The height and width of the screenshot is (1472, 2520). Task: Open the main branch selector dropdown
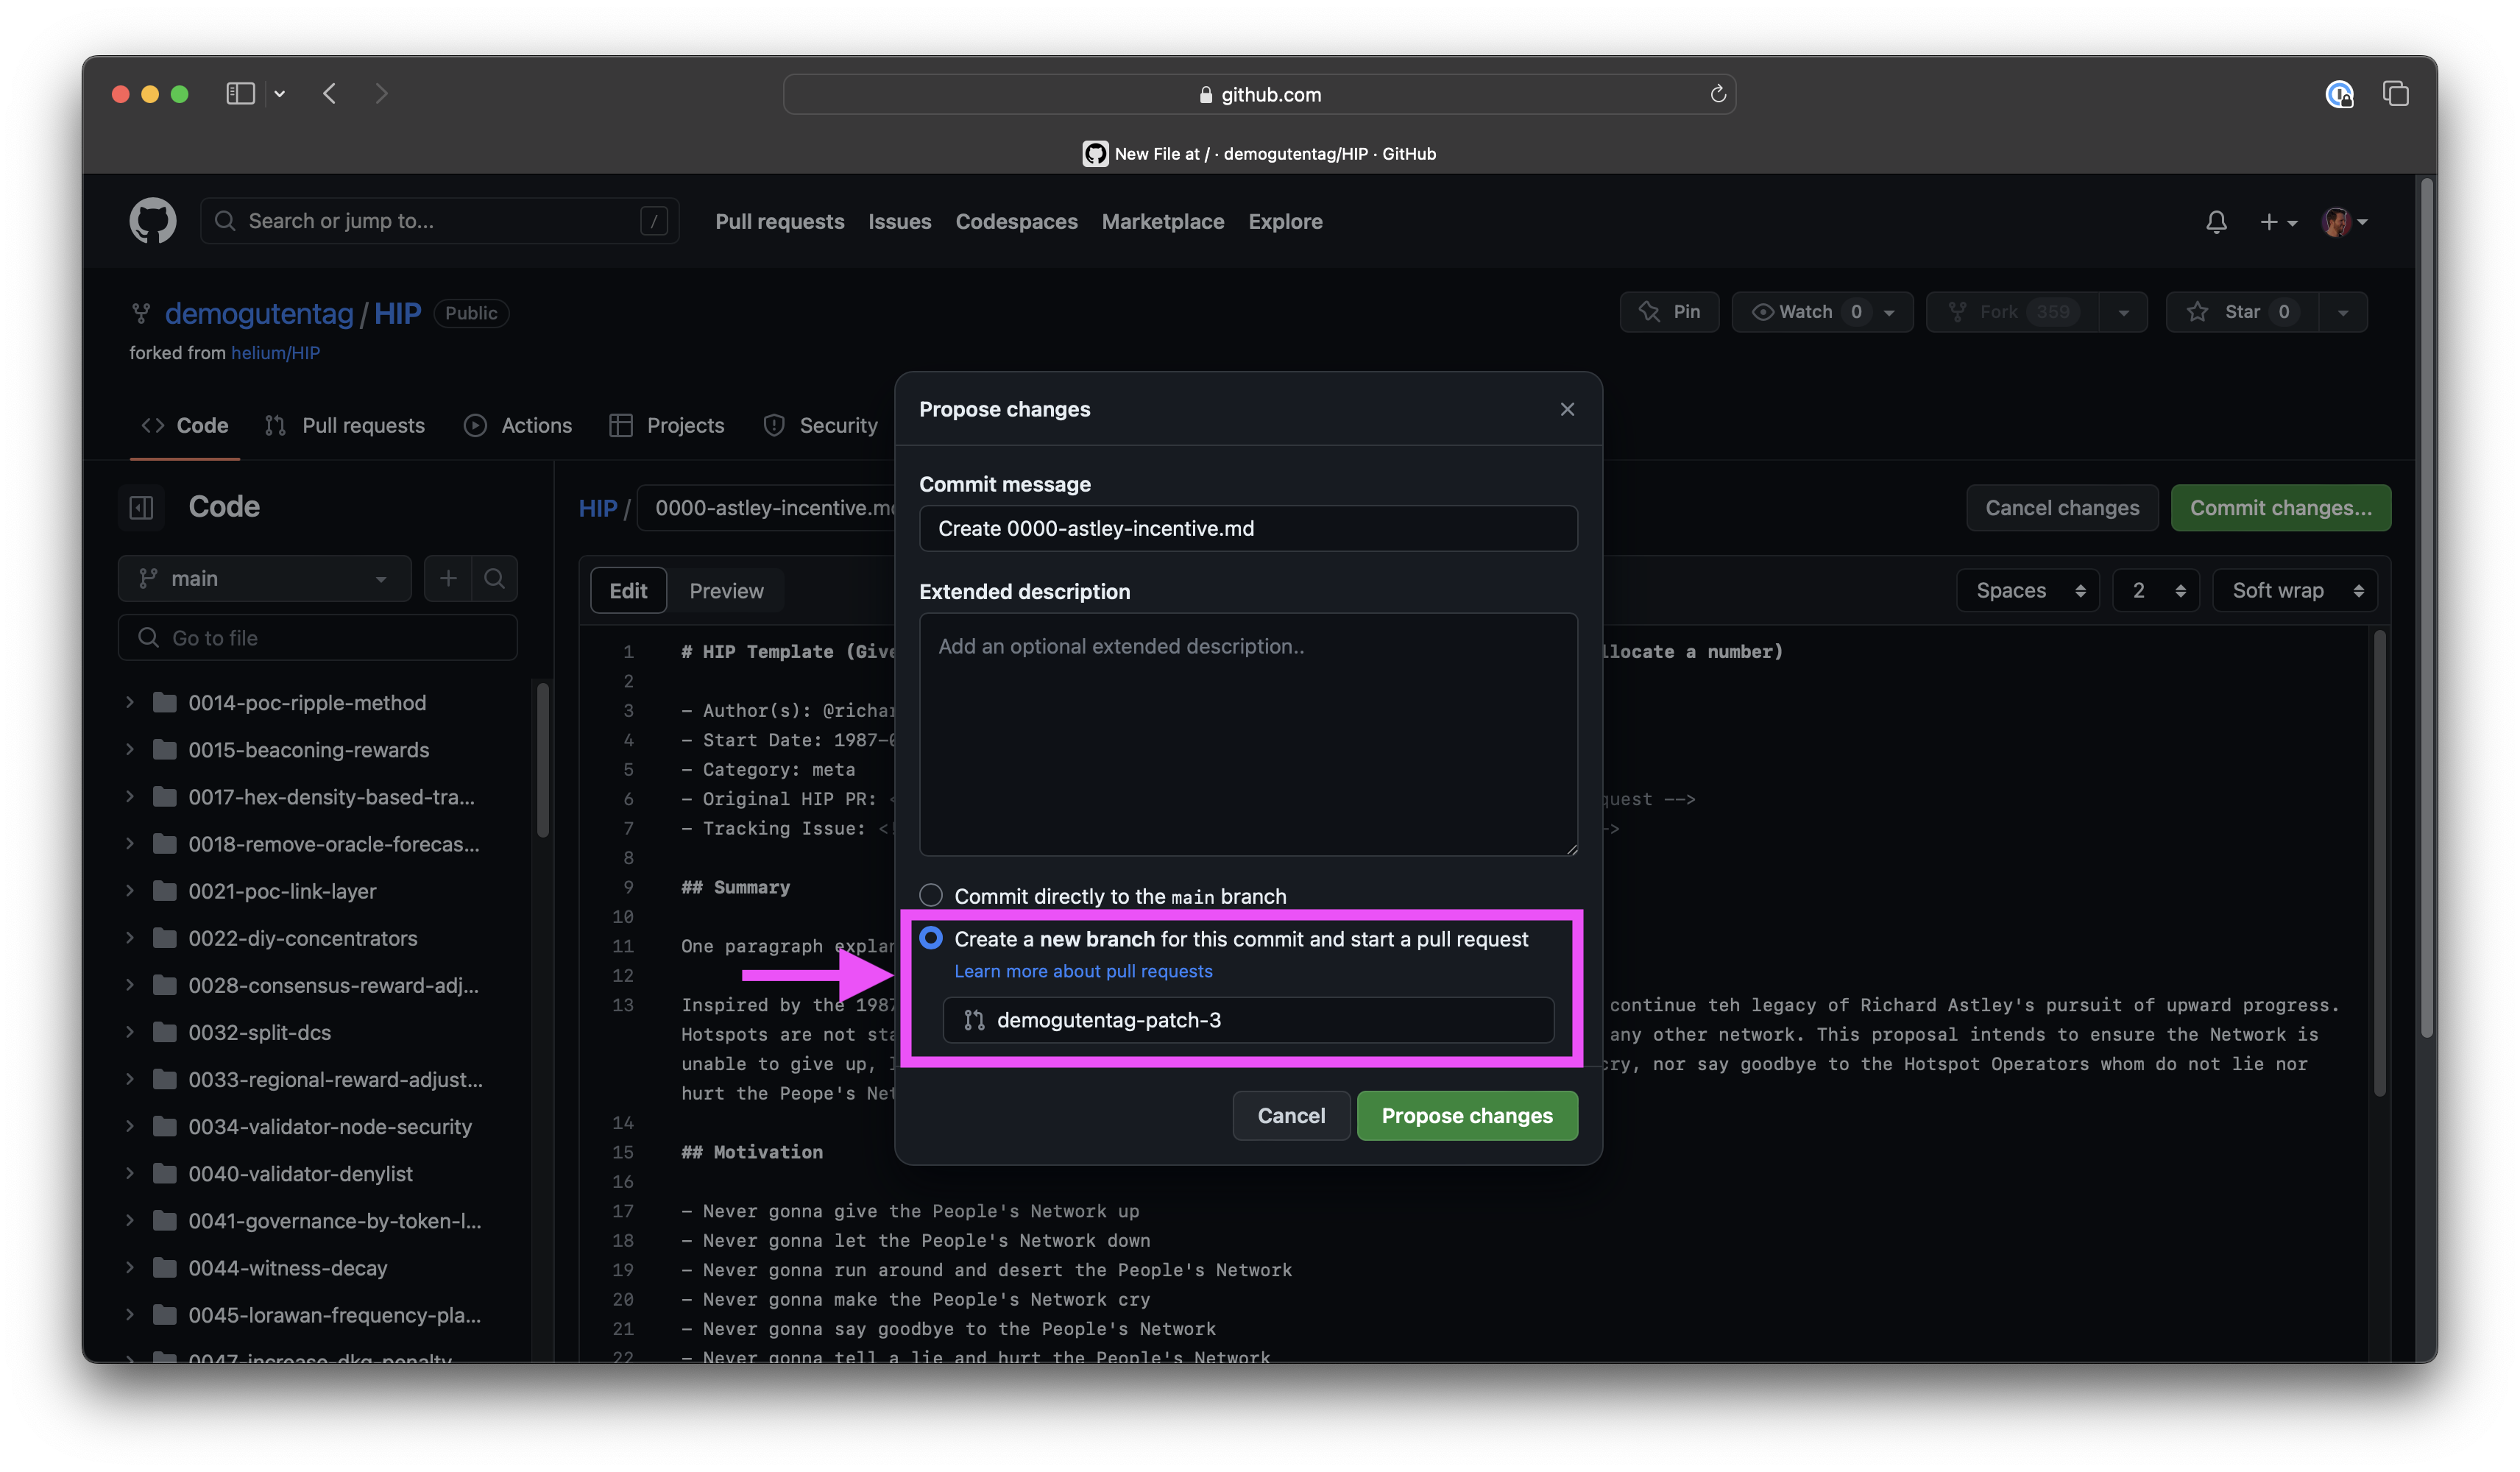pos(265,579)
